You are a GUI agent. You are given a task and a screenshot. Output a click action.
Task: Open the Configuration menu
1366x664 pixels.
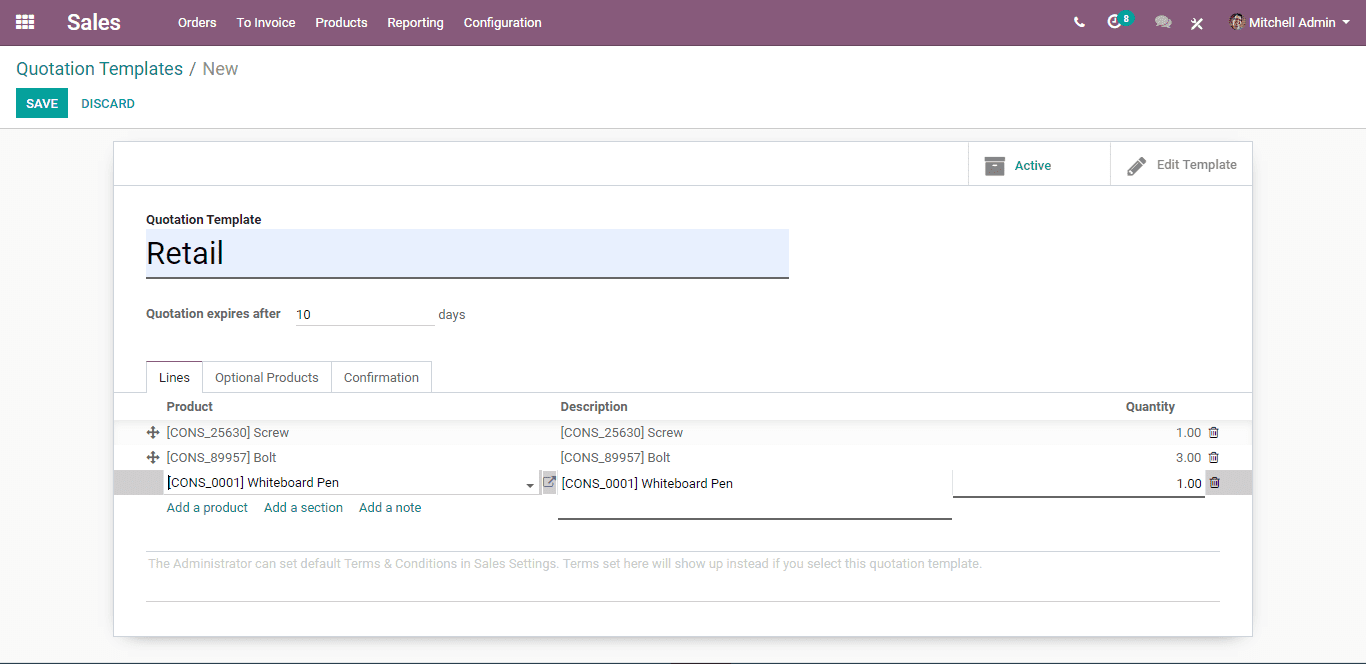point(503,22)
